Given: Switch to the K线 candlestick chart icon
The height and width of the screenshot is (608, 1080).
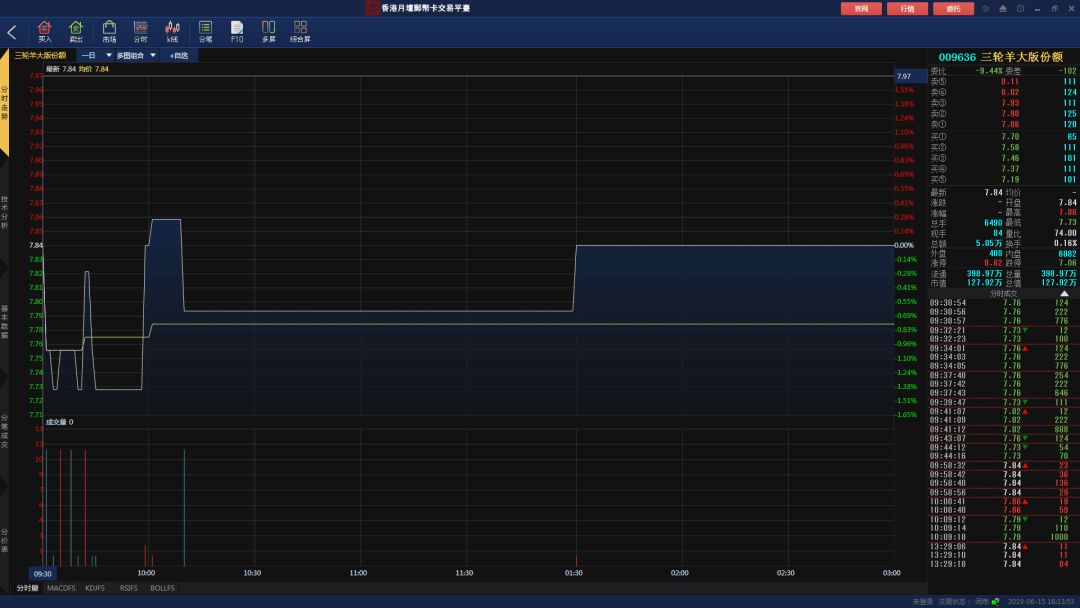Looking at the screenshot, I should click(172, 32).
